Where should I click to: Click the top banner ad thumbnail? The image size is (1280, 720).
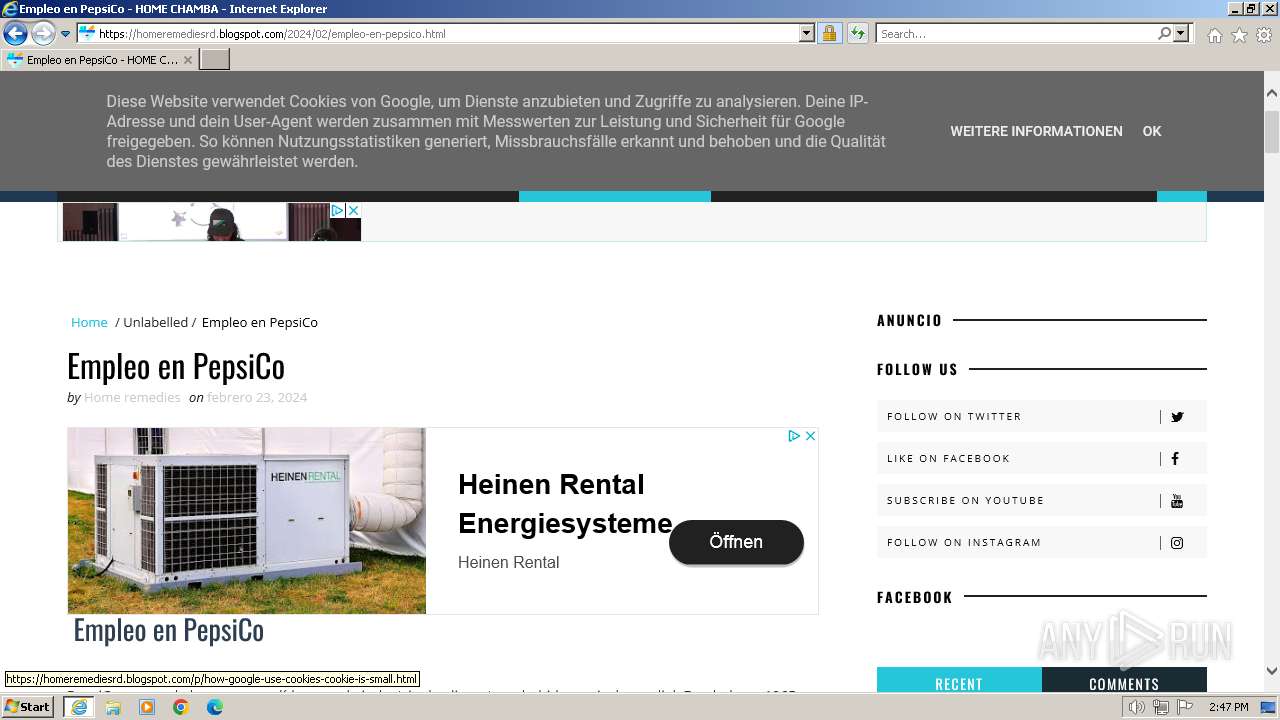coord(212,222)
